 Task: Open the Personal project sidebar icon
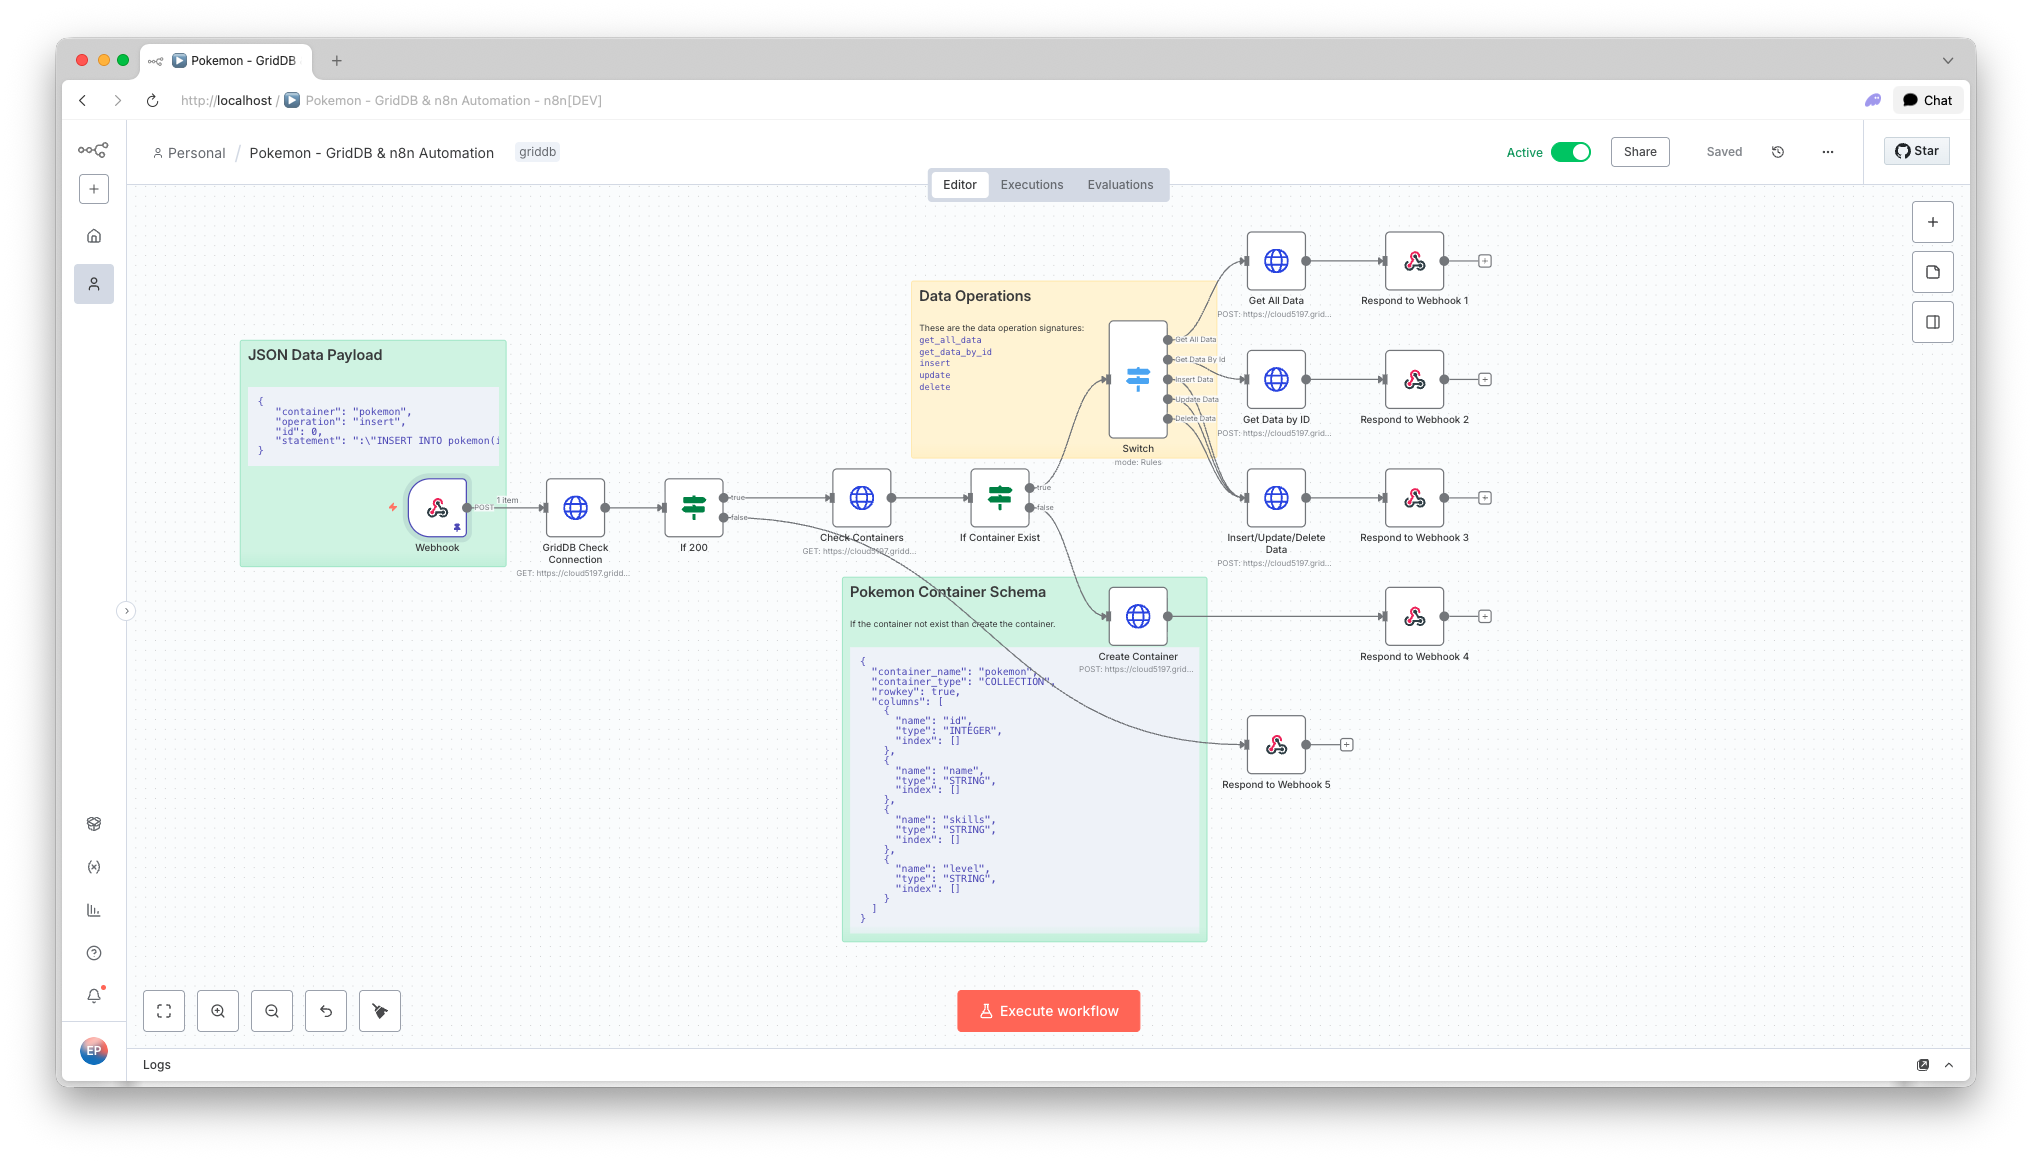coord(94,284)
